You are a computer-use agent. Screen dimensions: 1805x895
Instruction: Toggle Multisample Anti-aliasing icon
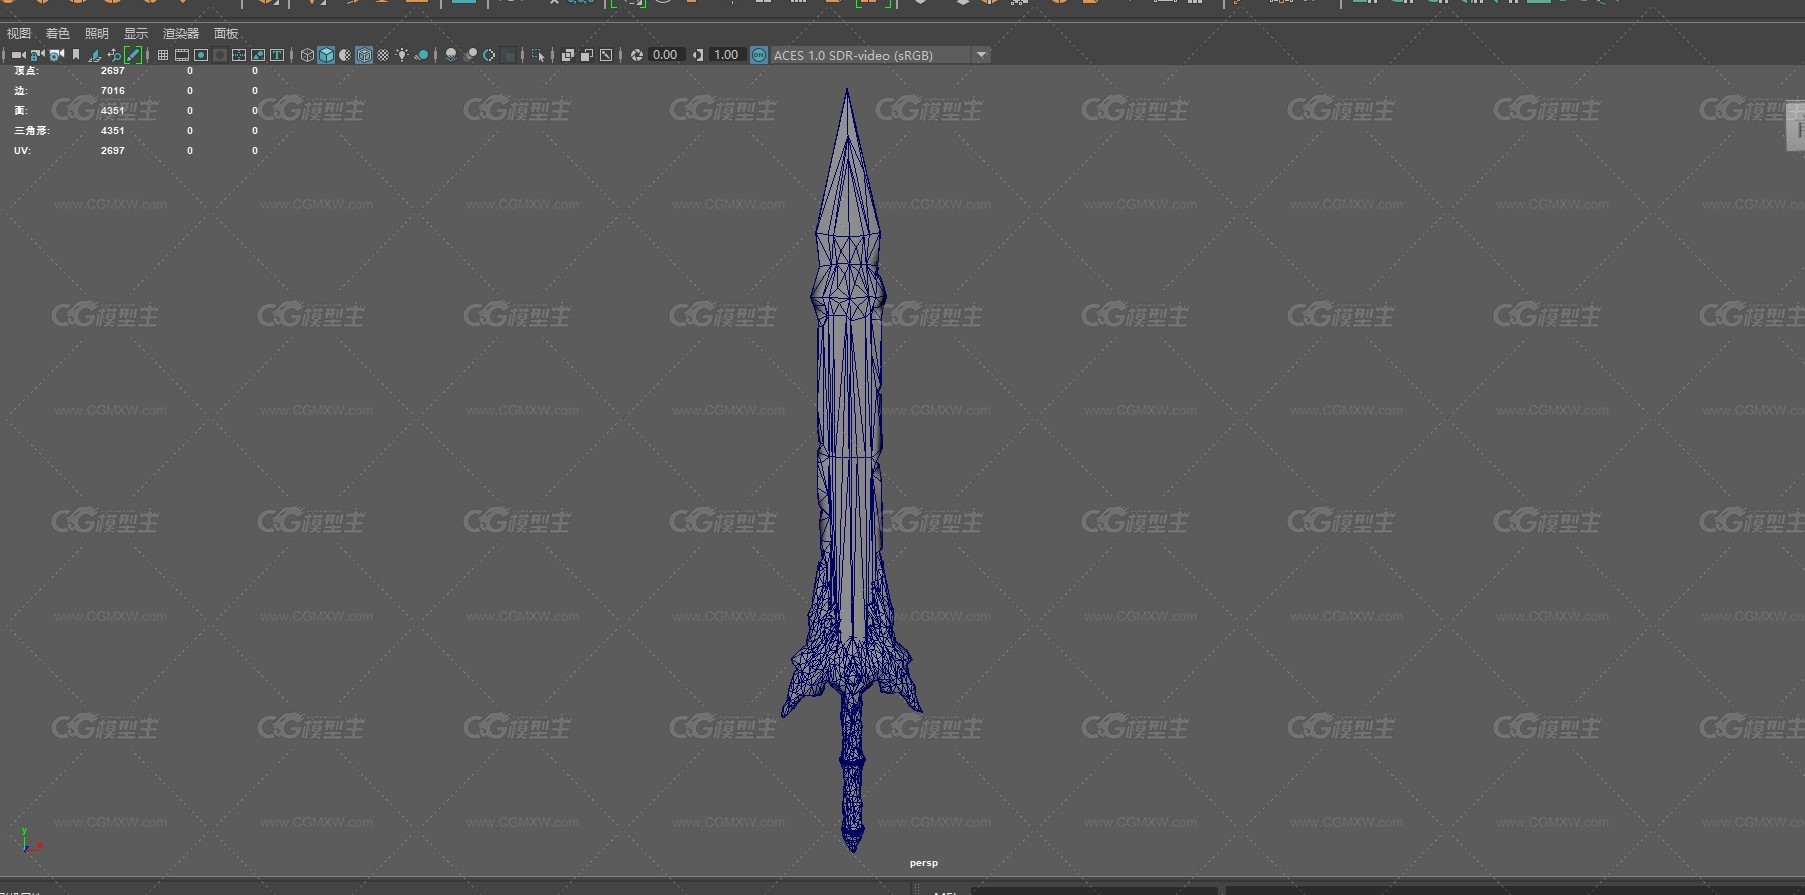click(489, 55)
